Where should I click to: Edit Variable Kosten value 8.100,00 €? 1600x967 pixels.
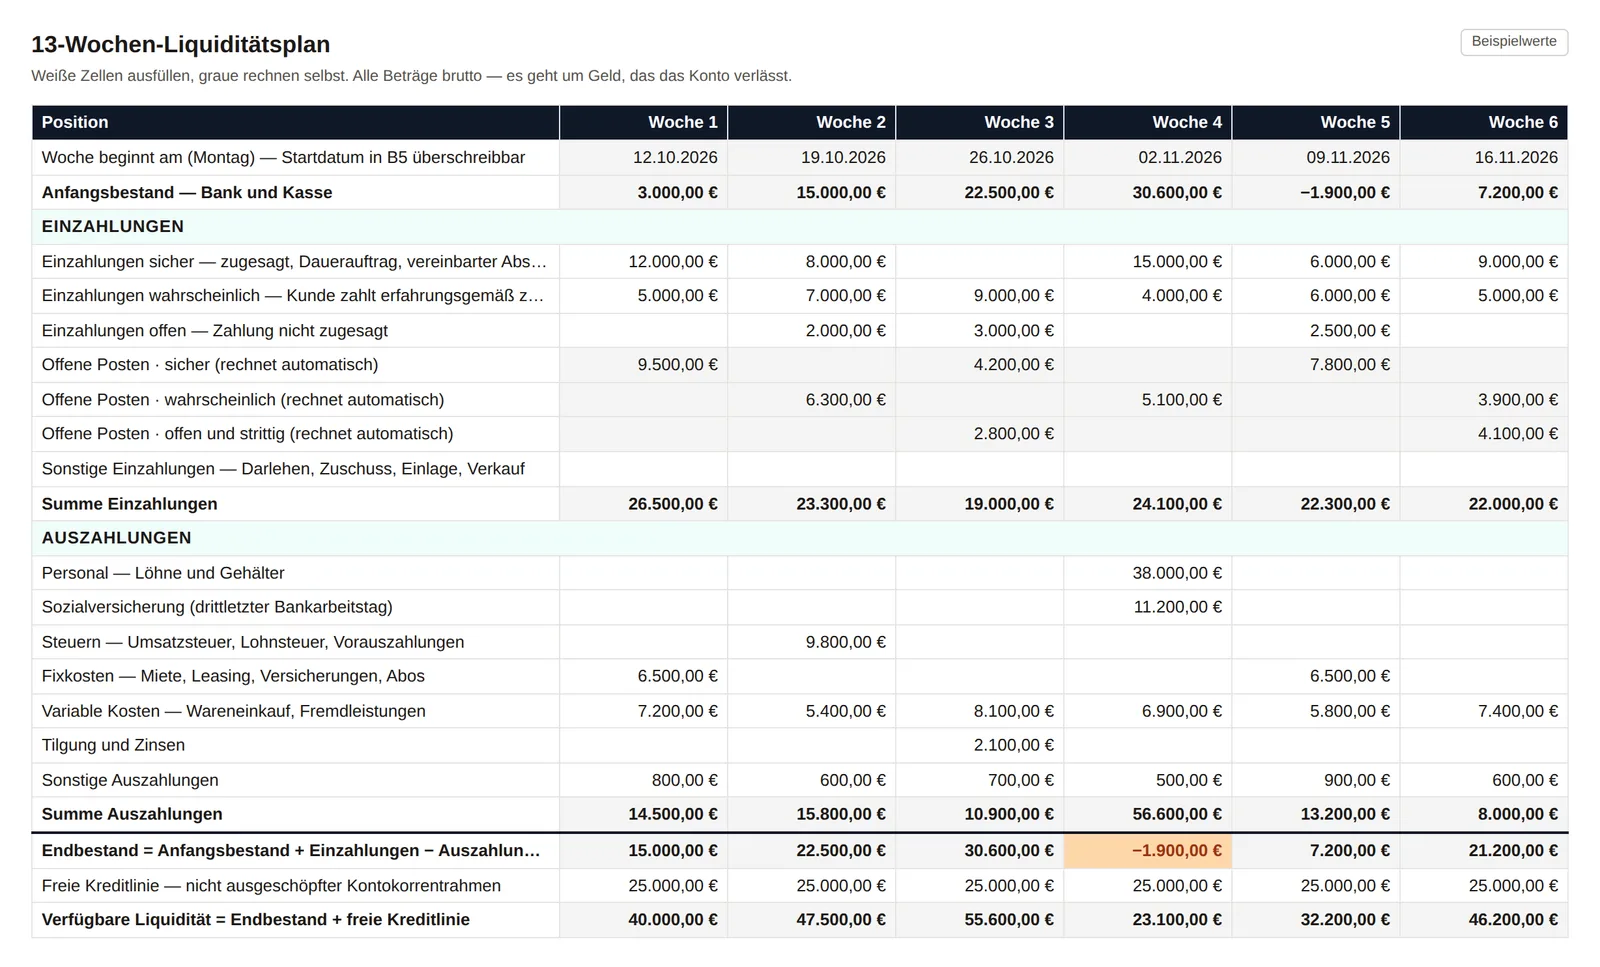click(979, 711)
